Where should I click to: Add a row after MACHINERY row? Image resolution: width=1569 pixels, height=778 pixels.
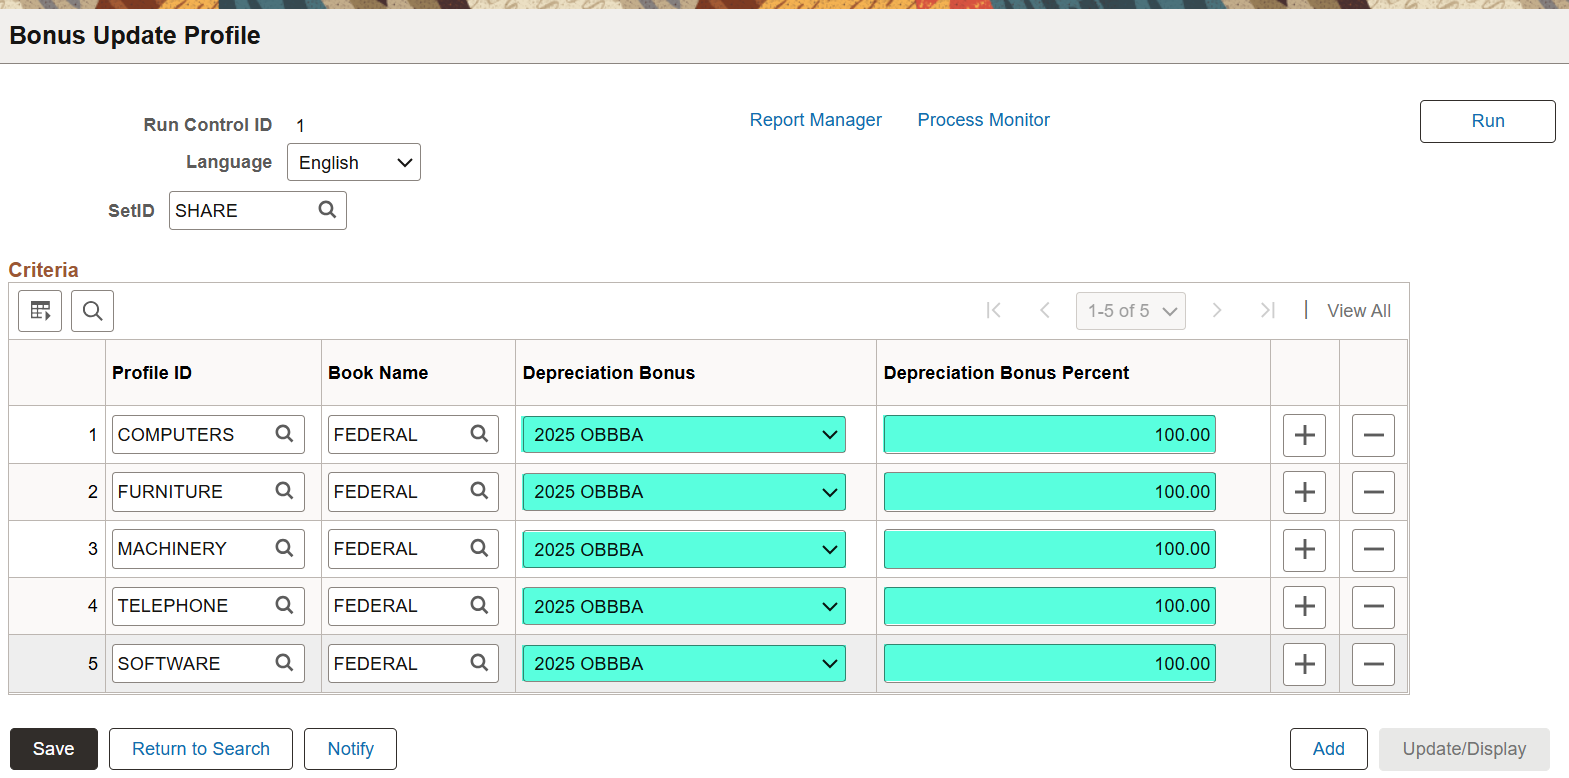tap(1304, 549)
